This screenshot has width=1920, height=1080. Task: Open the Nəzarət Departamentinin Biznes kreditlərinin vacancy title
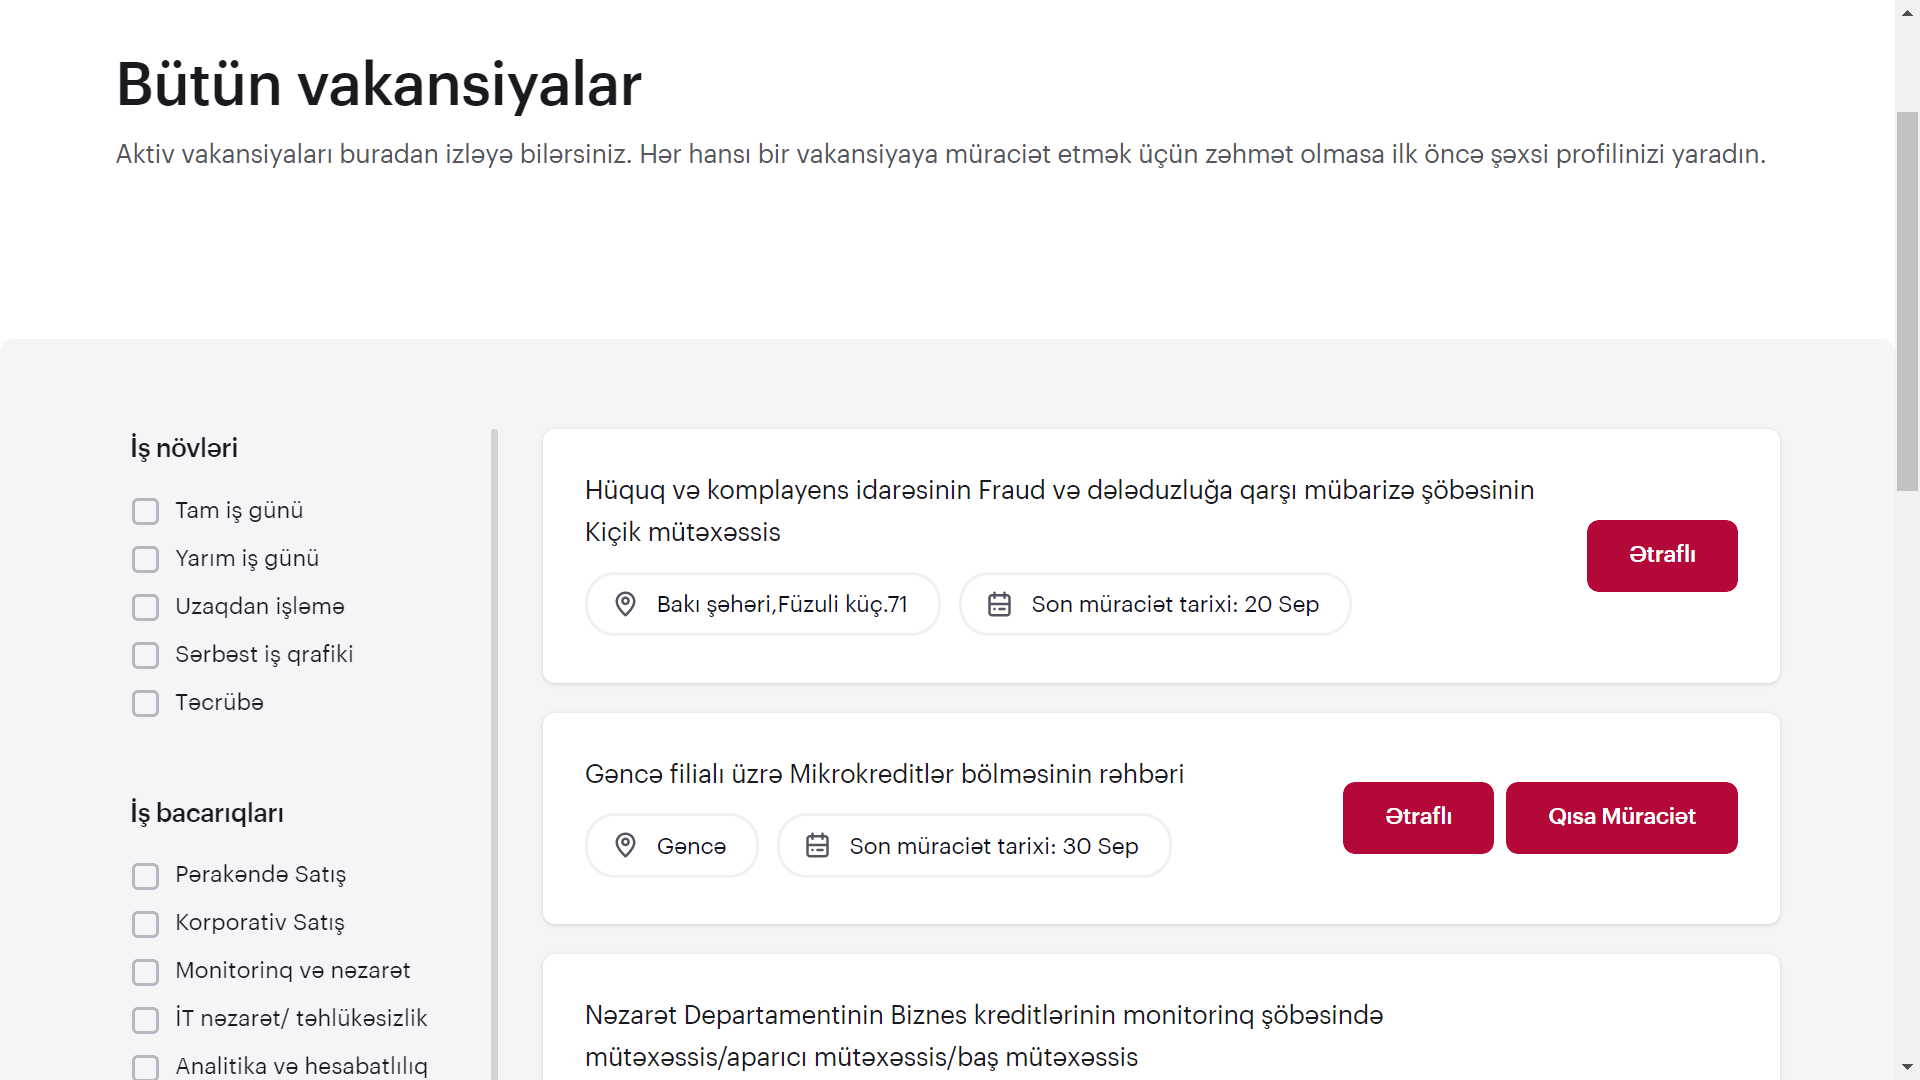coord(984,1036)
